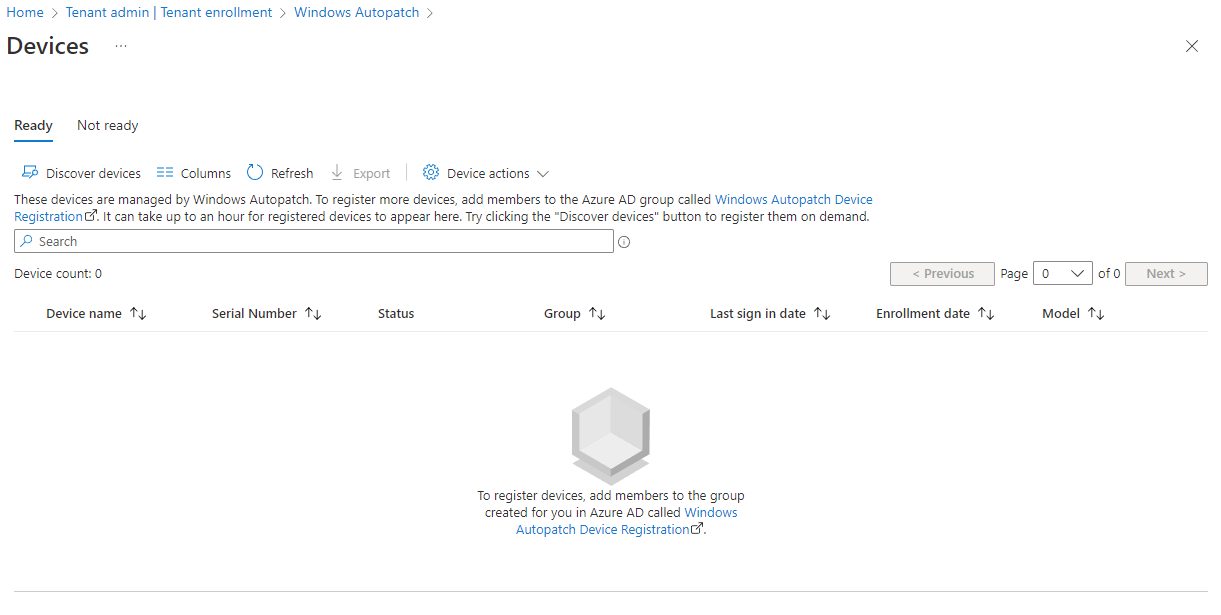Click the Export button
The height and width of the screenshot is (615, 1221).
(x=360, y=173)
